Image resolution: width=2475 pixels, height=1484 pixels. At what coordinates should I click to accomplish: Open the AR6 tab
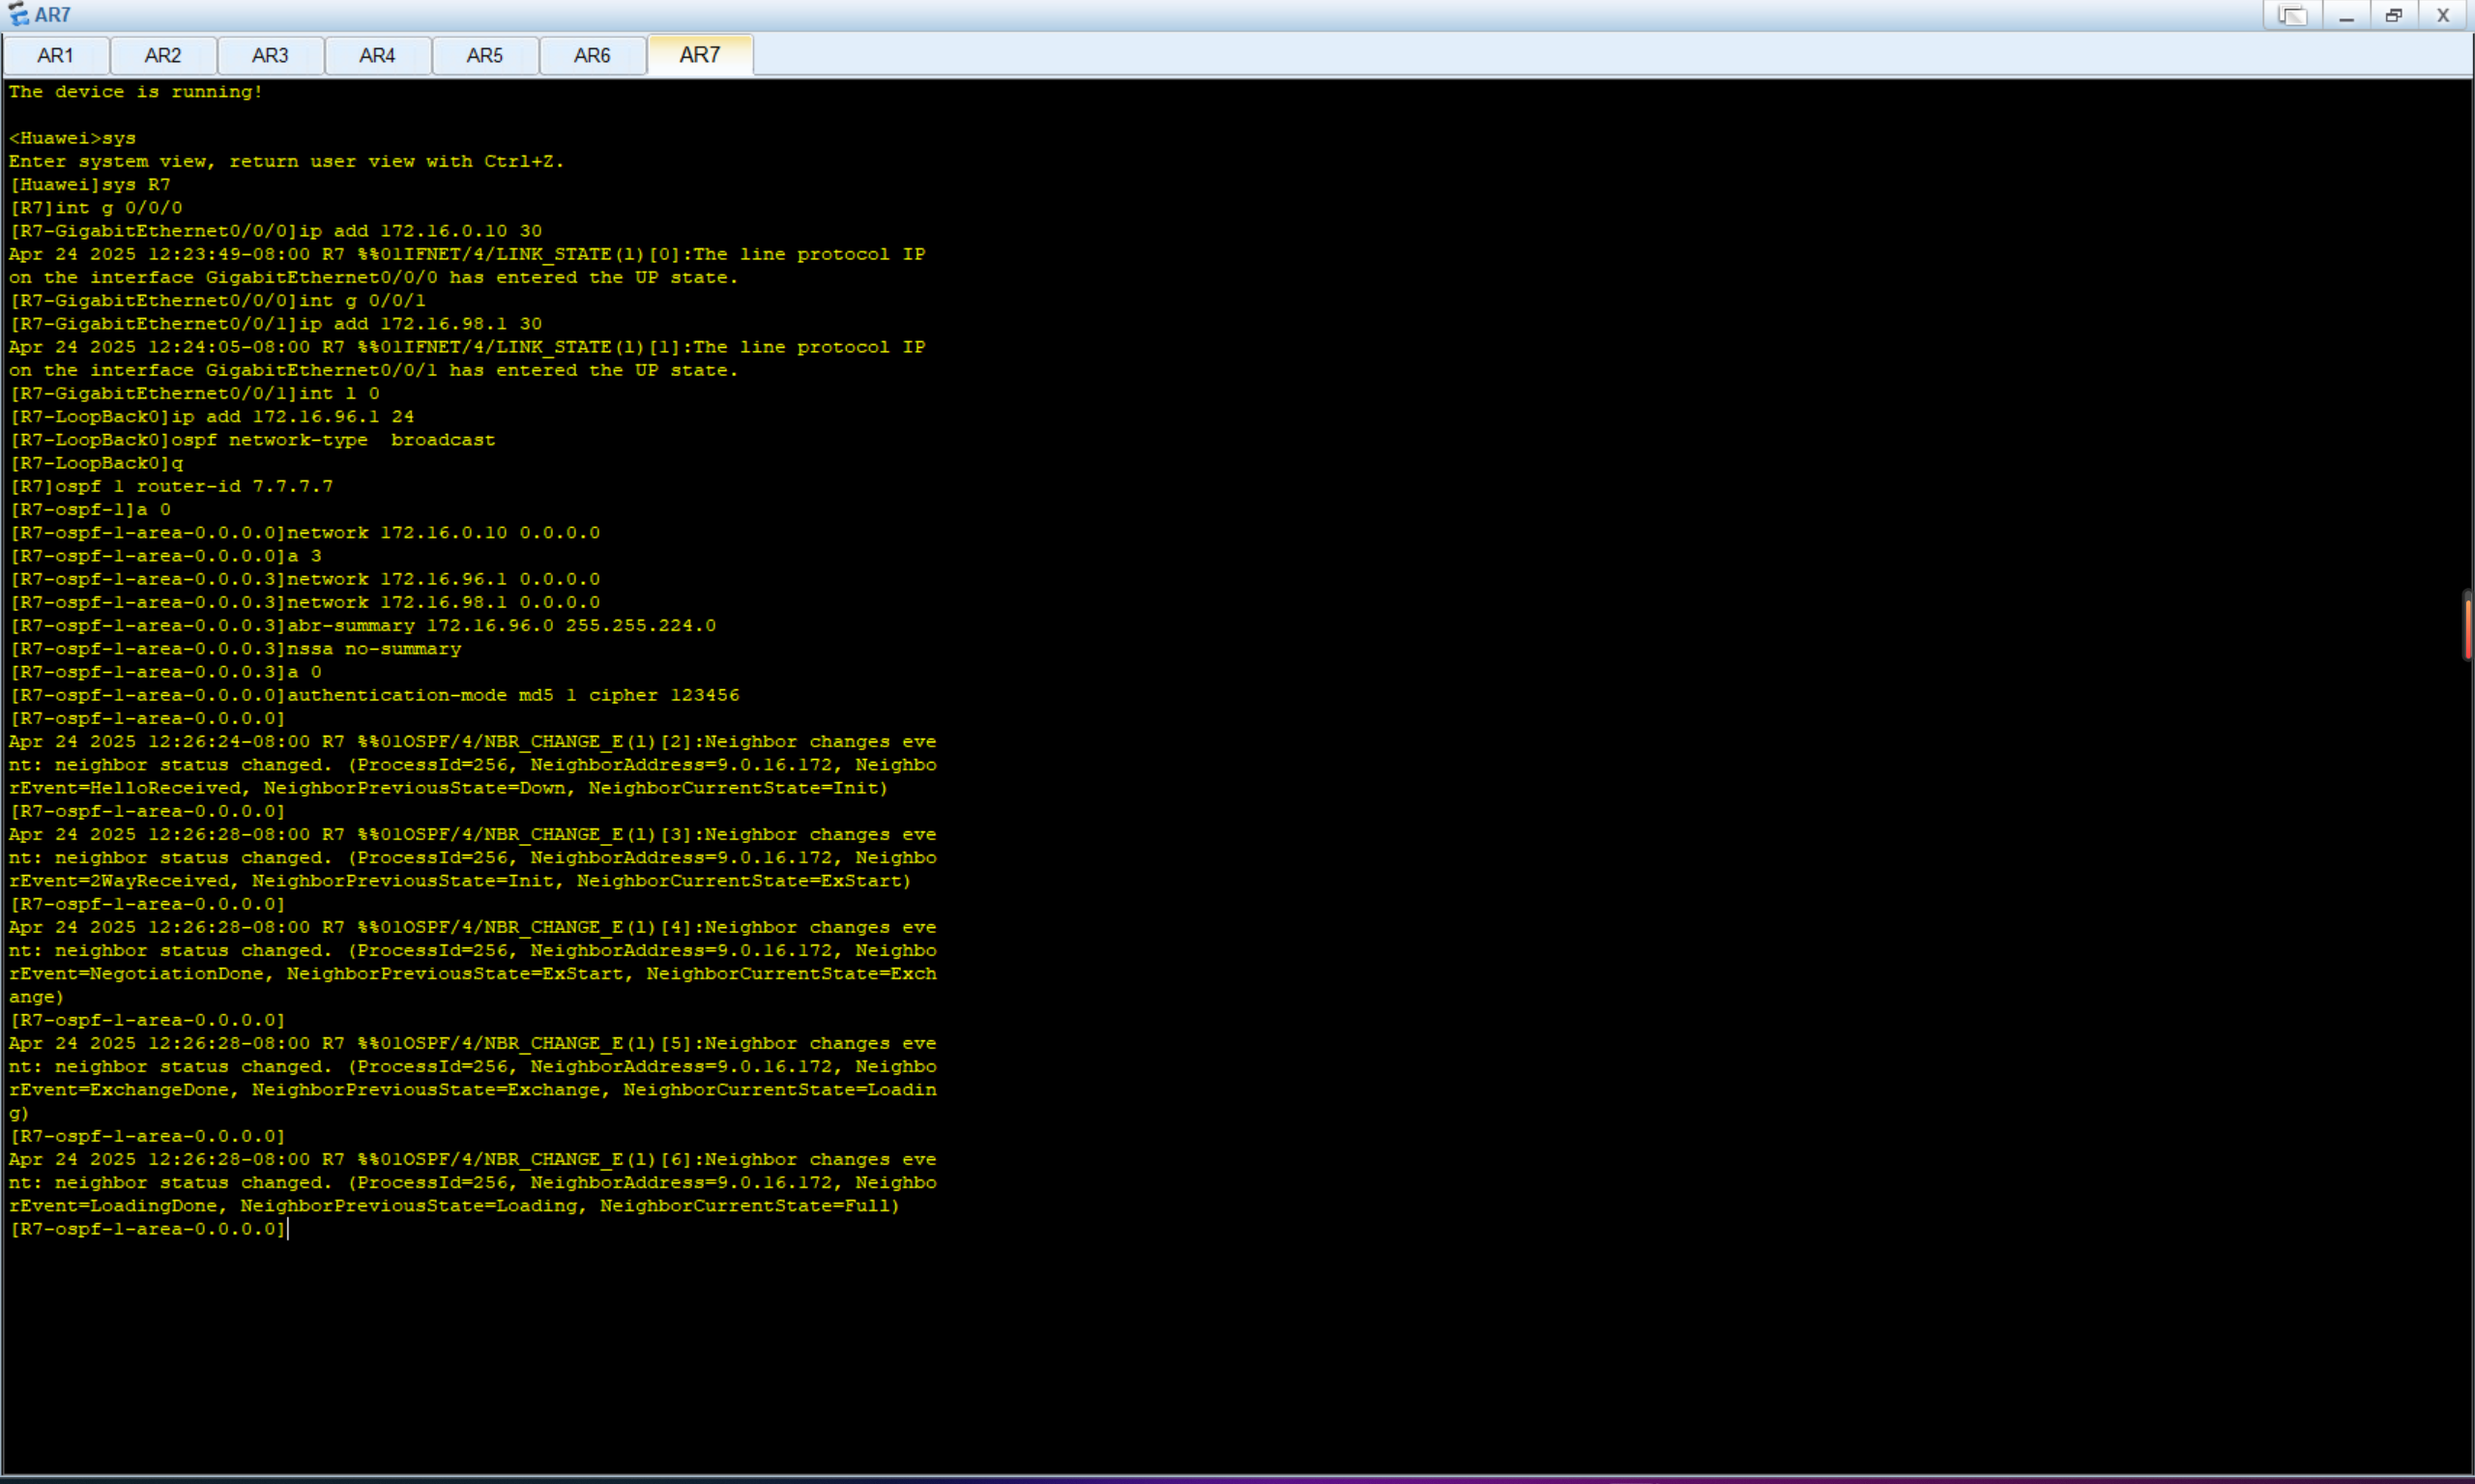(592, 56)
